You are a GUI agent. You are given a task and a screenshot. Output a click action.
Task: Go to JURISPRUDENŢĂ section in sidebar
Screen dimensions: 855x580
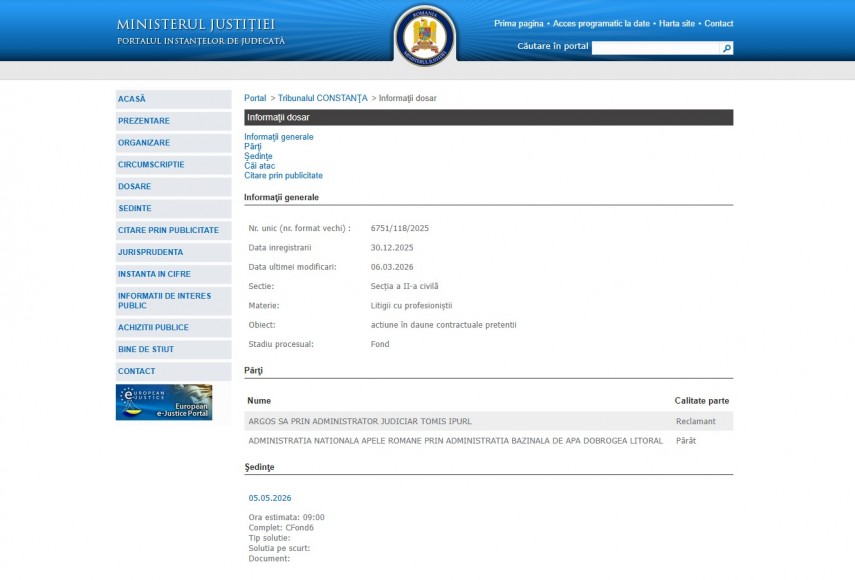(x=150, y=252)
